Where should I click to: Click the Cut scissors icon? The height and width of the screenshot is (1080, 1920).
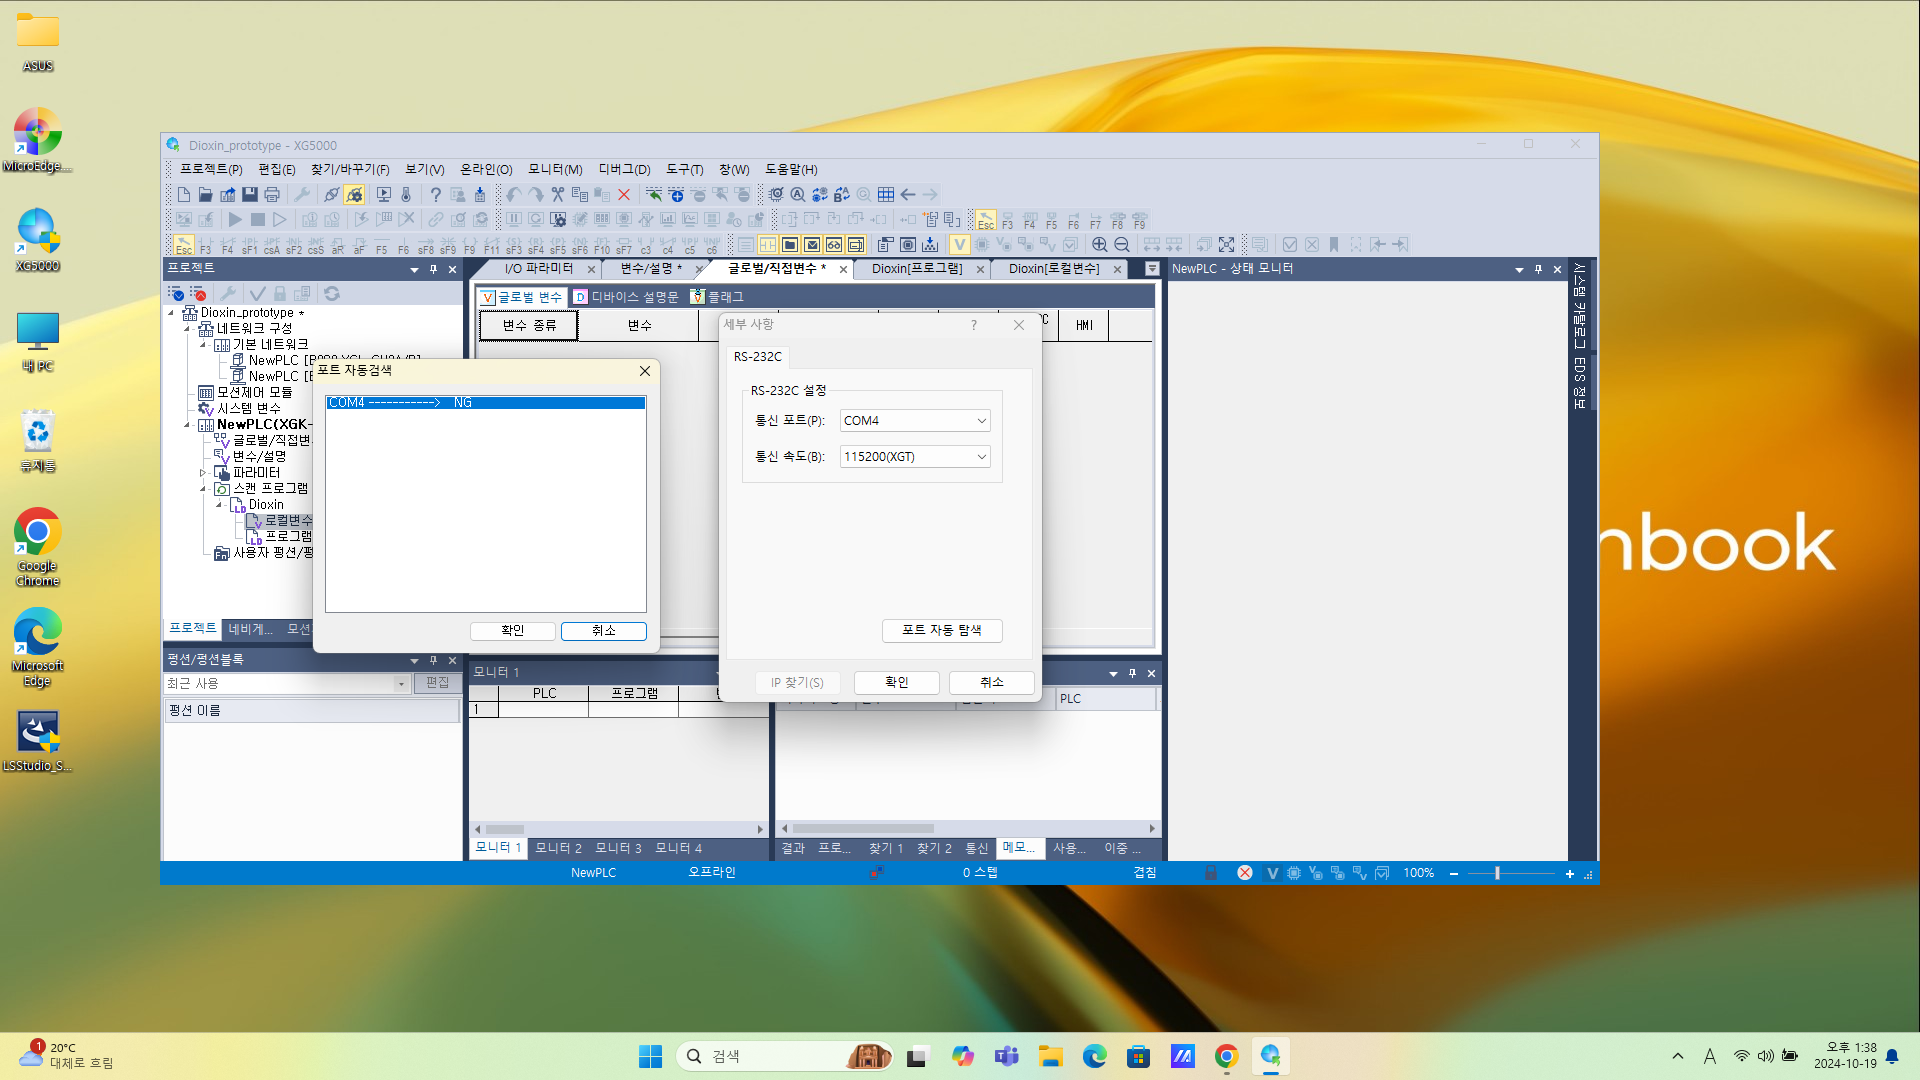[x=558, y=195]
